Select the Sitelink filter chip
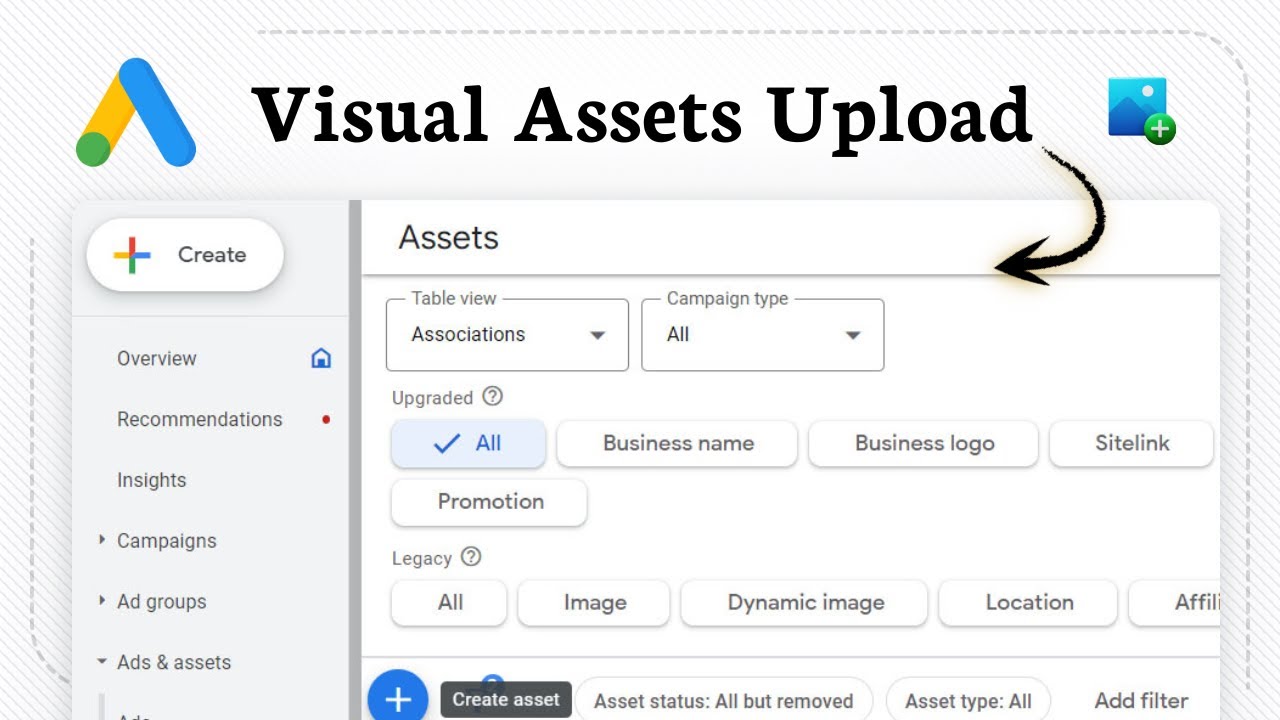This screenshot has height=720, width=1280. coord(1131,443)
